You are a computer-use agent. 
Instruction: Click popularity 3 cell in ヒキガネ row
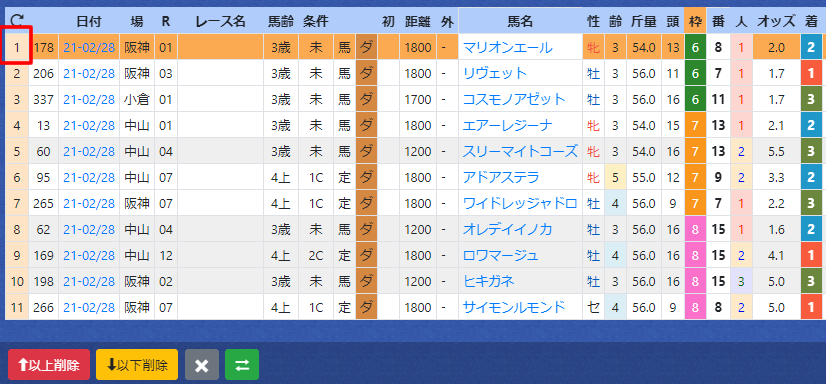pos(741,281)
